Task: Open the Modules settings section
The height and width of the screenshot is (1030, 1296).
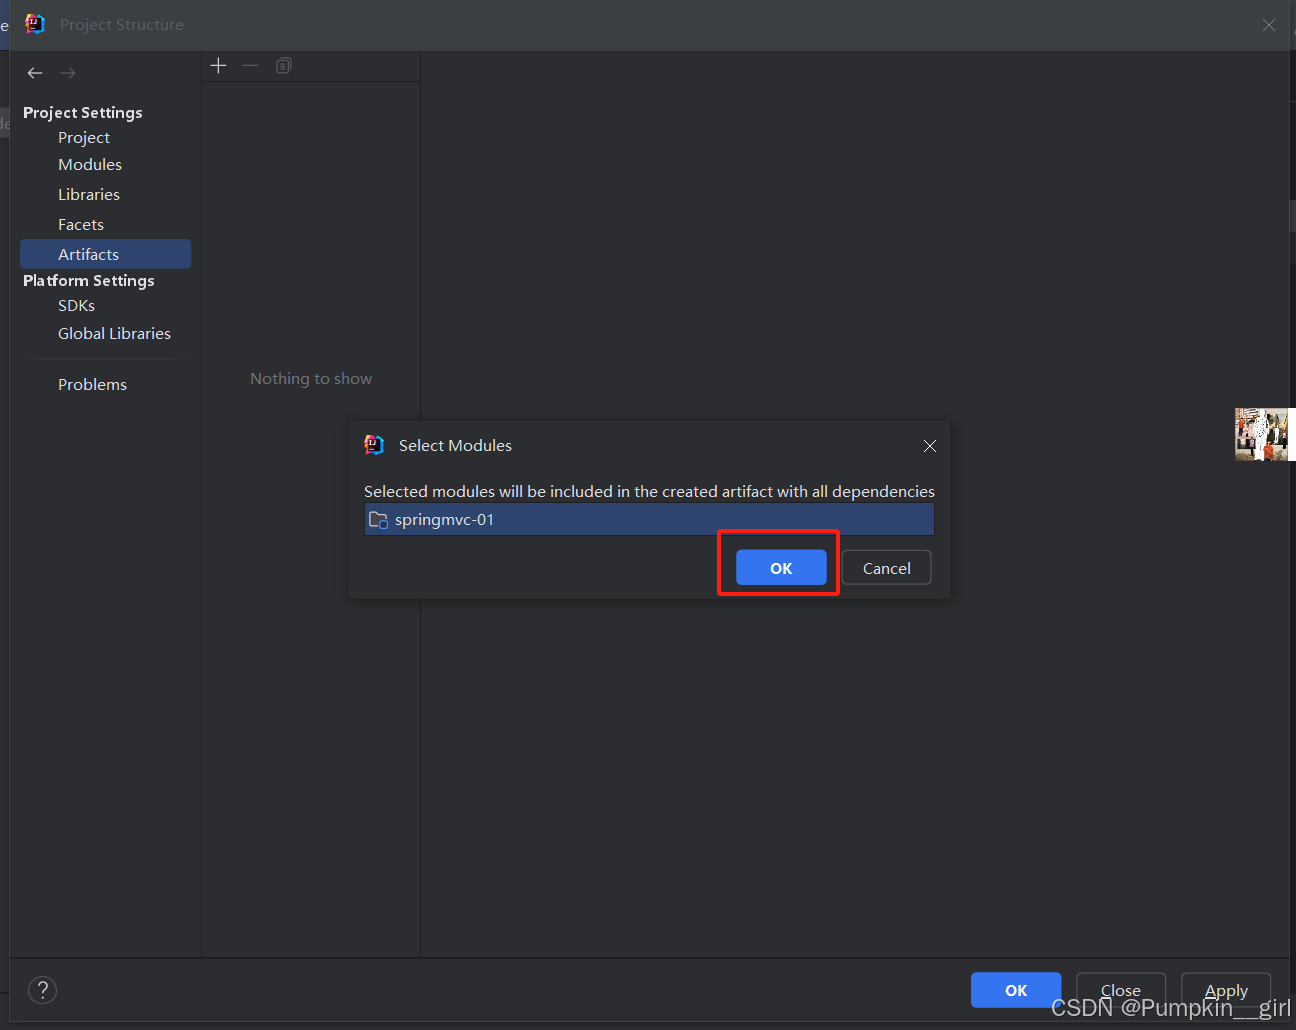Action: point(90,165)
